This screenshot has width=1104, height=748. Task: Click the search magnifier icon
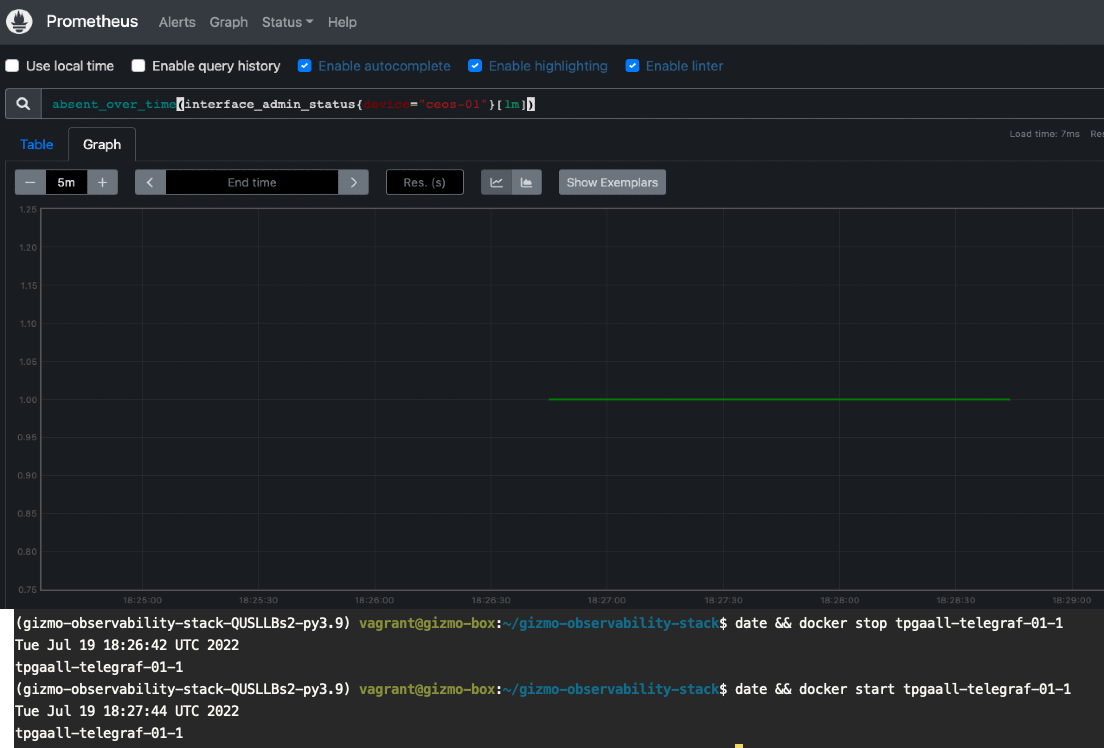(23, 104)
